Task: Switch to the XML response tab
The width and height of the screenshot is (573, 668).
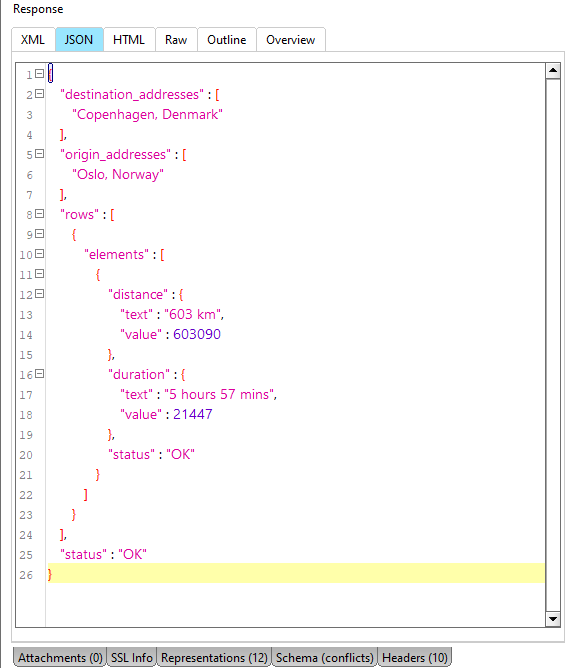Action: click(x=33, y=40)
